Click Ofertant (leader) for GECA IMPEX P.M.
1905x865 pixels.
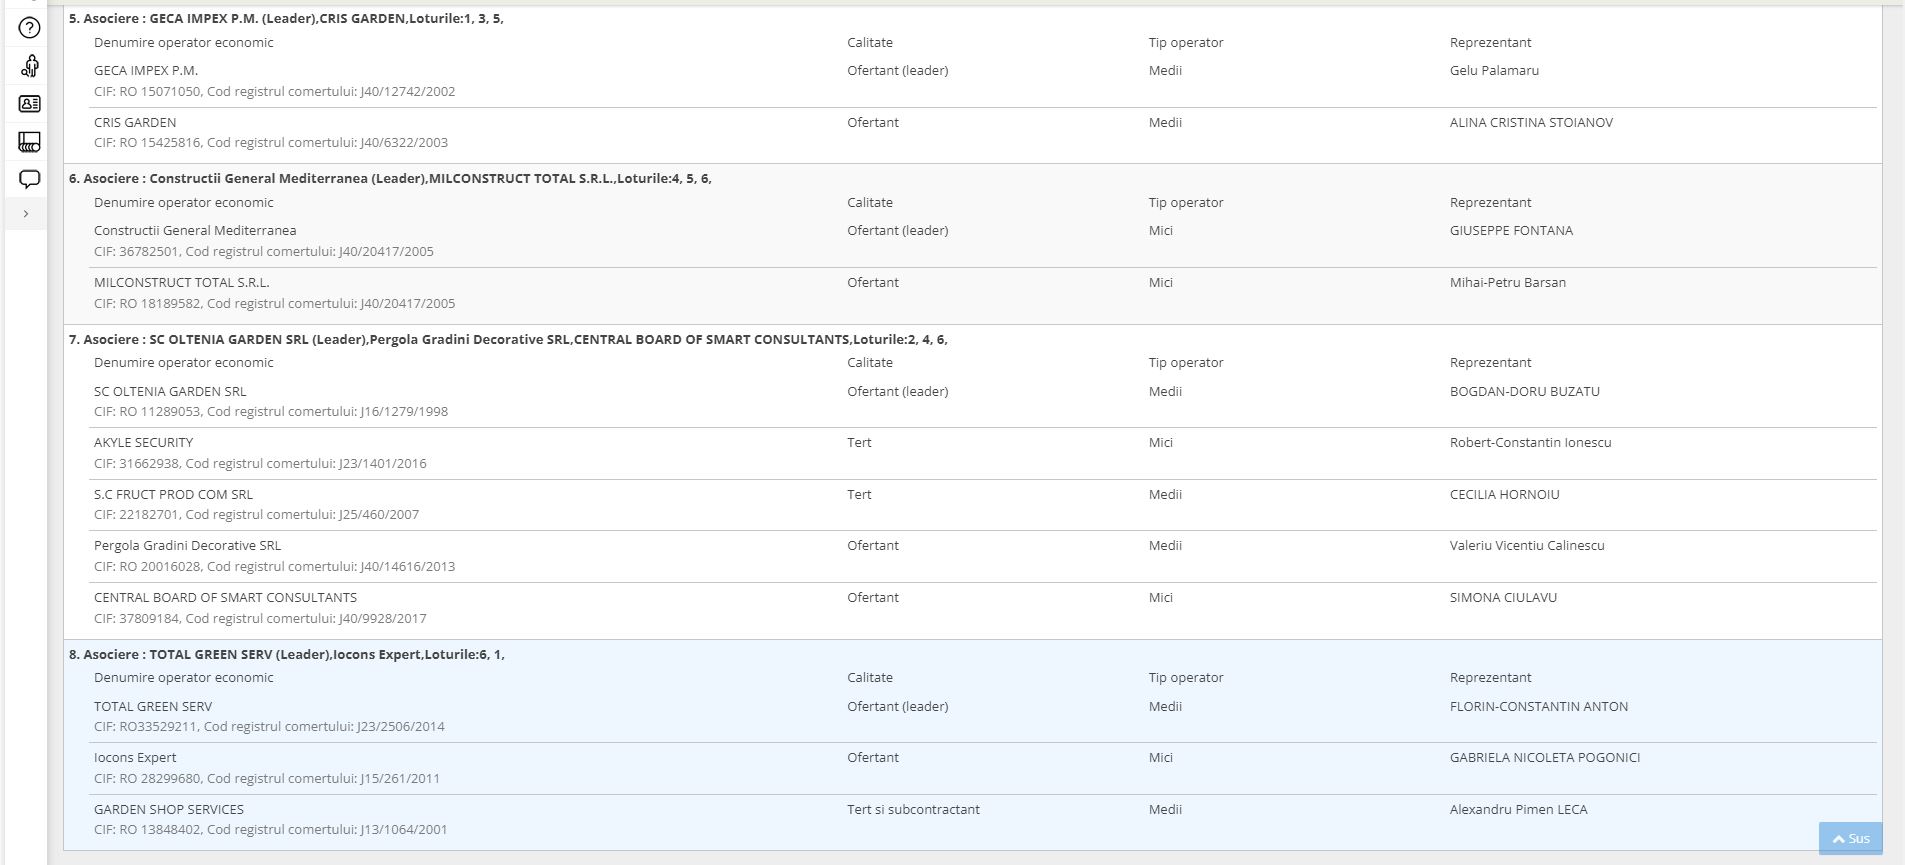pos(897,70)
